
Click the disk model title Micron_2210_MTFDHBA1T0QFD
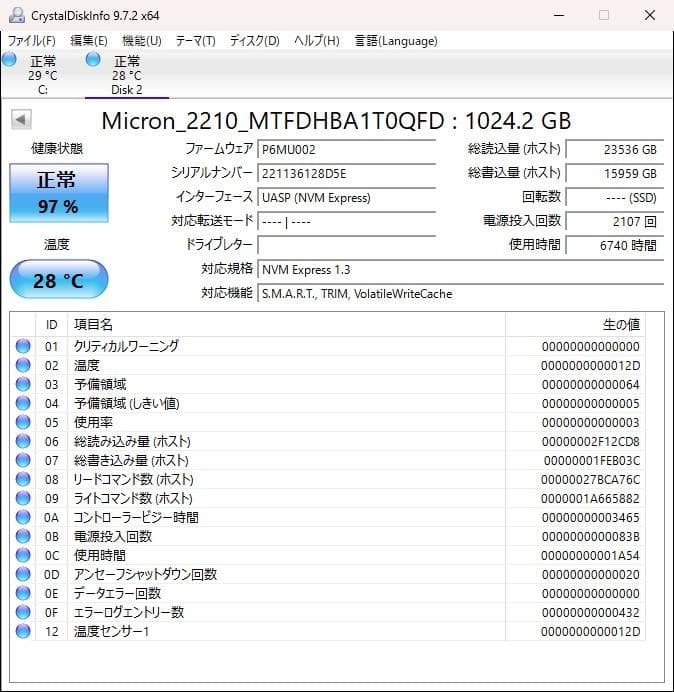pos(273,121)
